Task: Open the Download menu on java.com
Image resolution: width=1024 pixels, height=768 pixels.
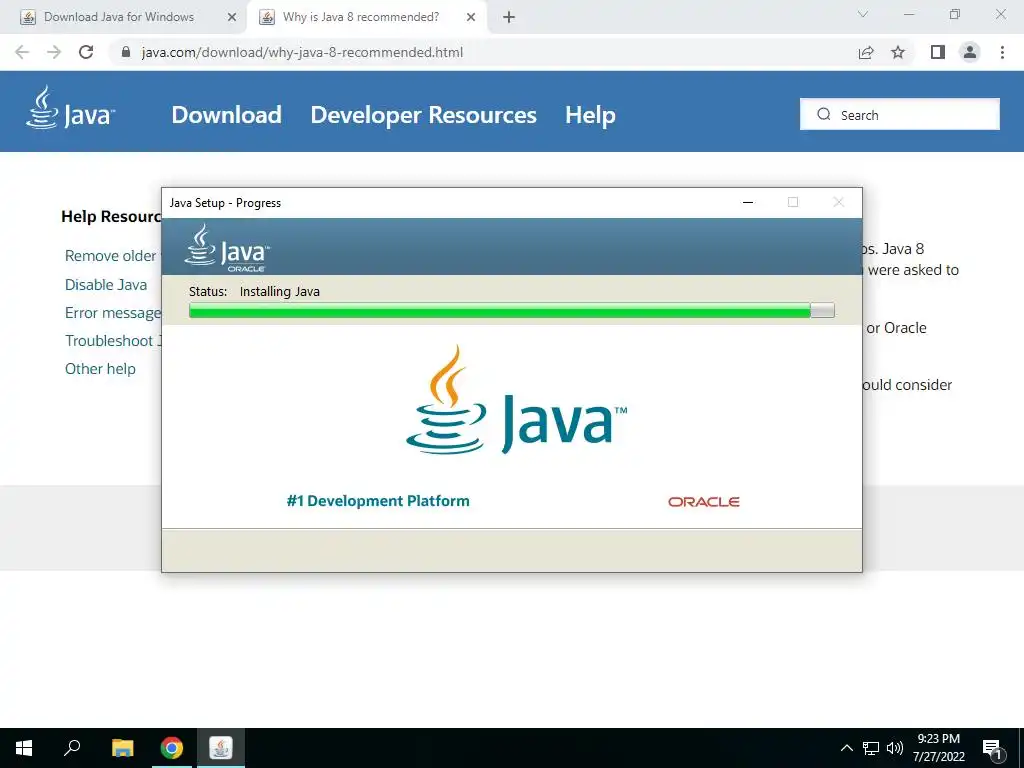Action: tap(227, 115)
